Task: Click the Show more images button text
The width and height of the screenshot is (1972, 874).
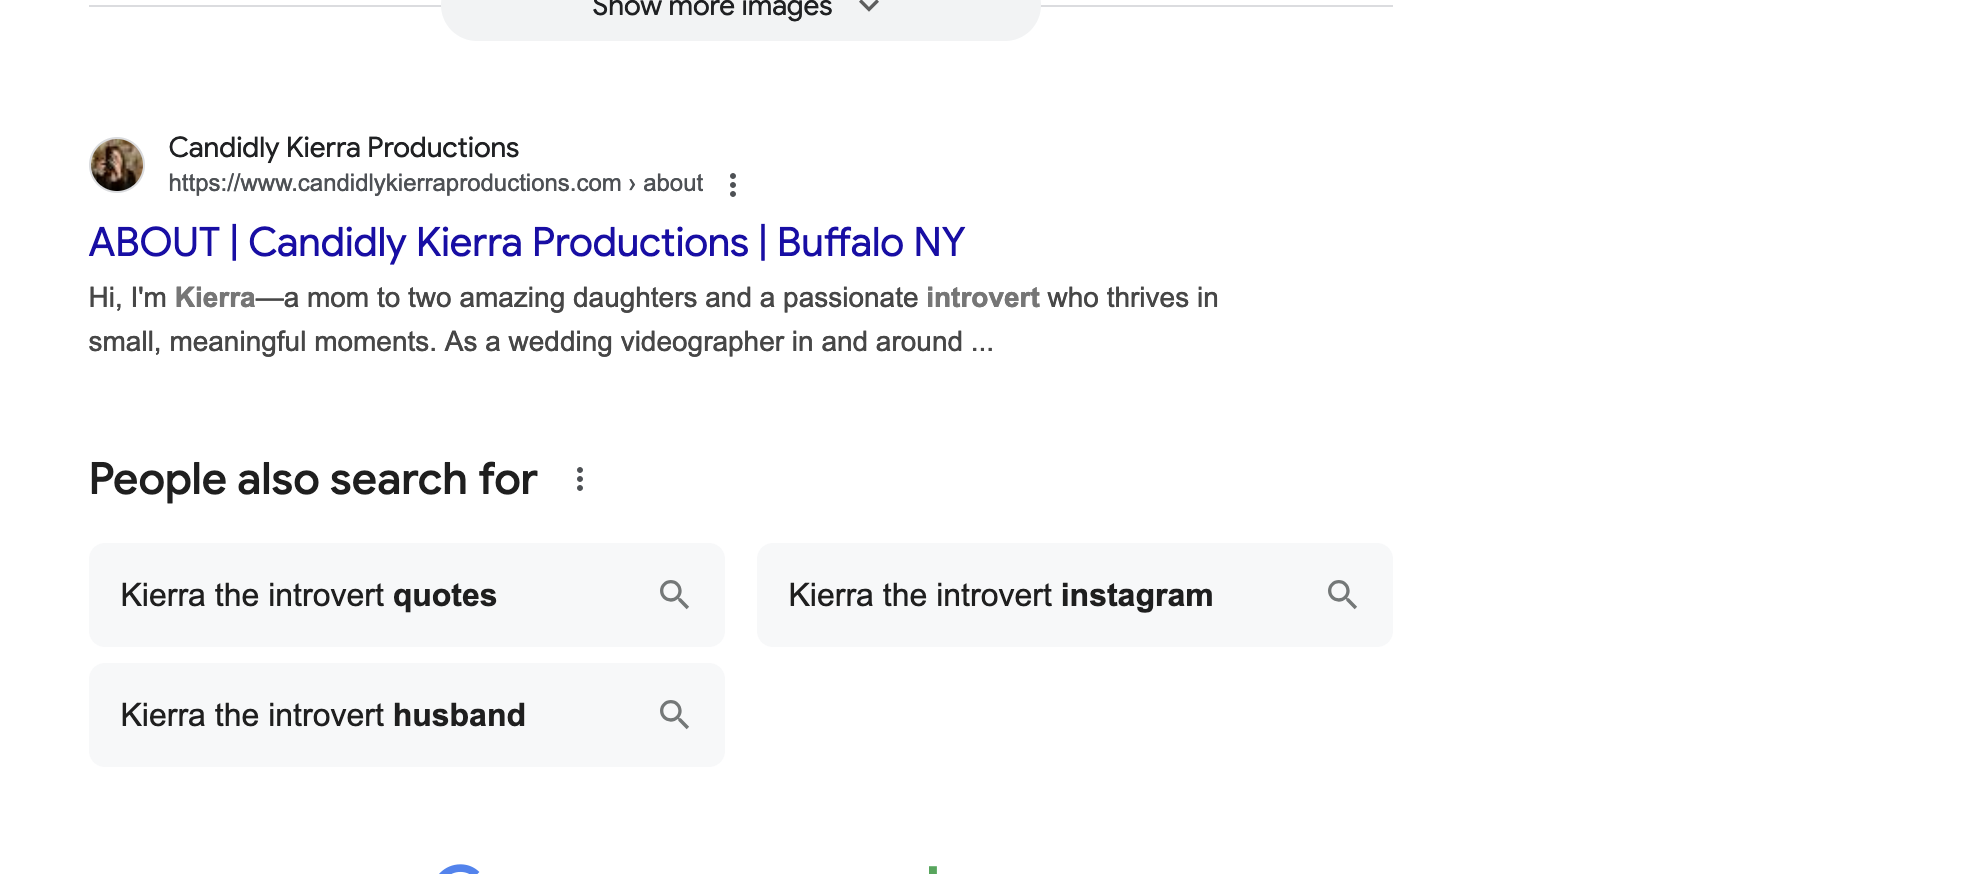Action: click(x=711, y=9)
